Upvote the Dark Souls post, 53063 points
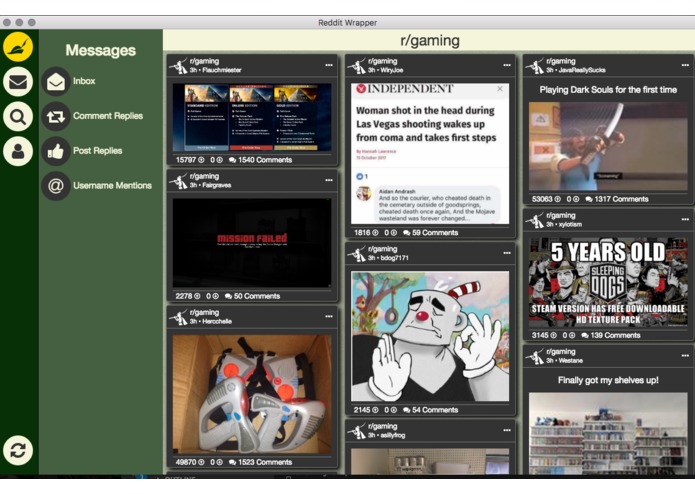Image resolution: width=695 pixels, height=494 pixels. tap(558, 199)
